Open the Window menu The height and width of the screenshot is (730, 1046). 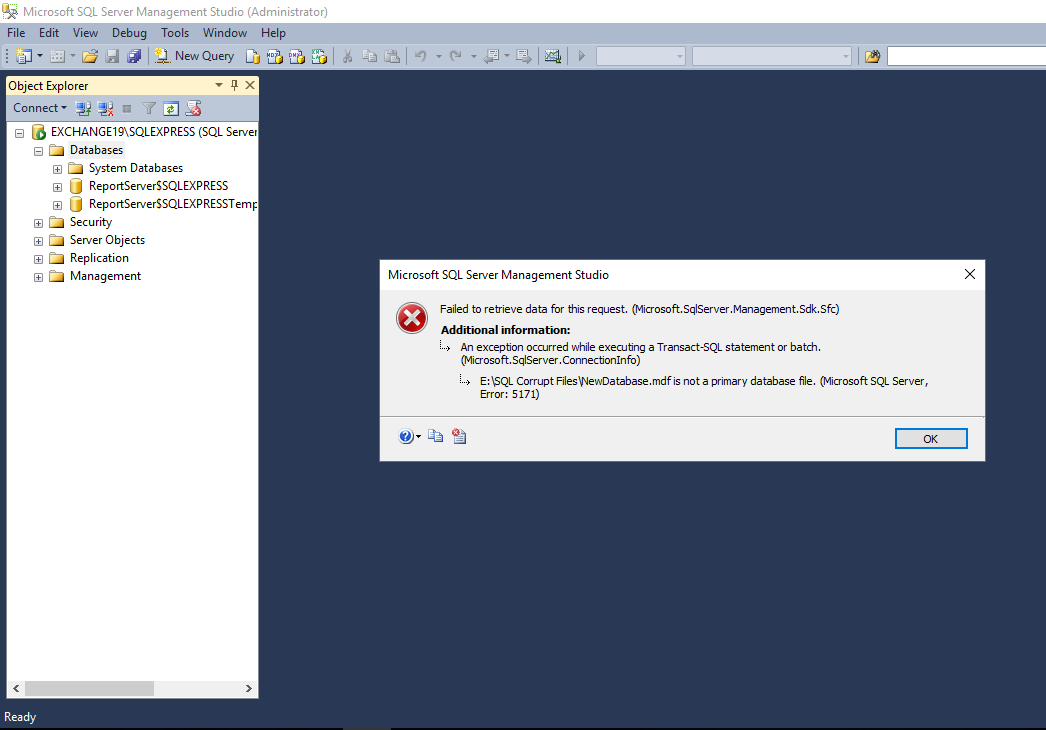pyautogui.click(x=225, y=33)
